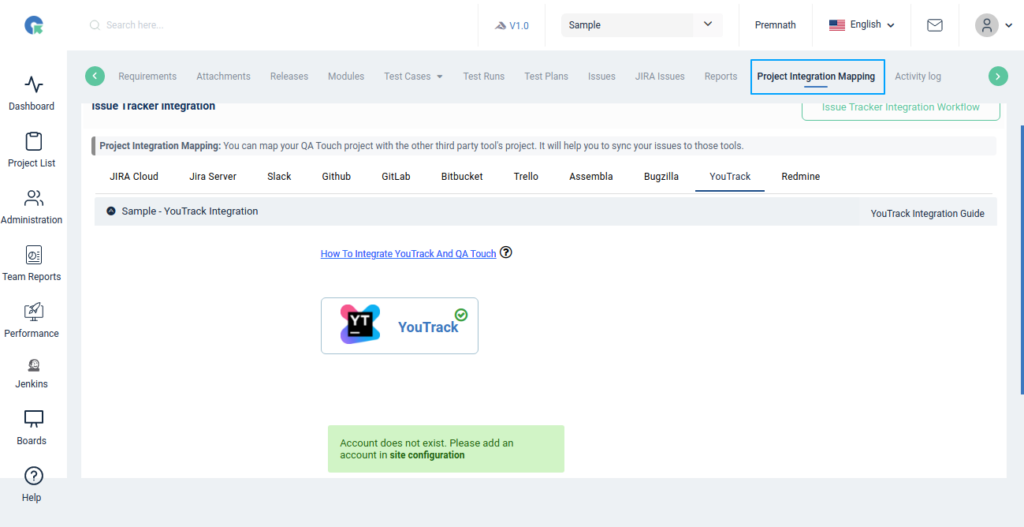Switch to the JIRA Cloud tab

click(x=134, y=177)
